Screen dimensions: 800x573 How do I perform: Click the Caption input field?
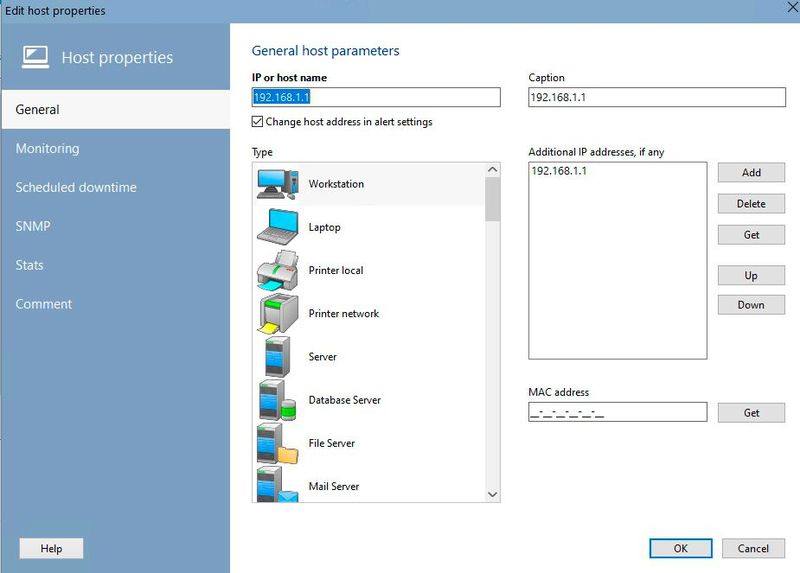coord(657,97)
